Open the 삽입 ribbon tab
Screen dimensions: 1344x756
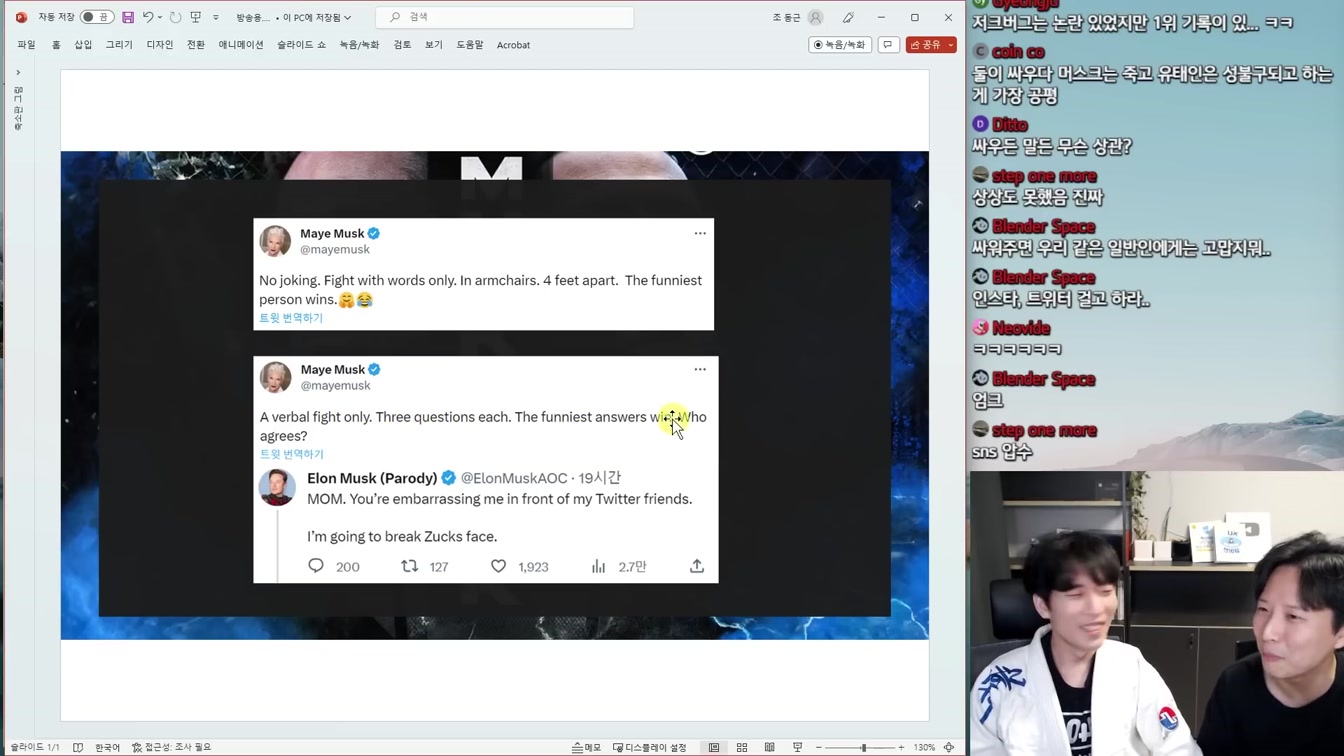[83, 45]
